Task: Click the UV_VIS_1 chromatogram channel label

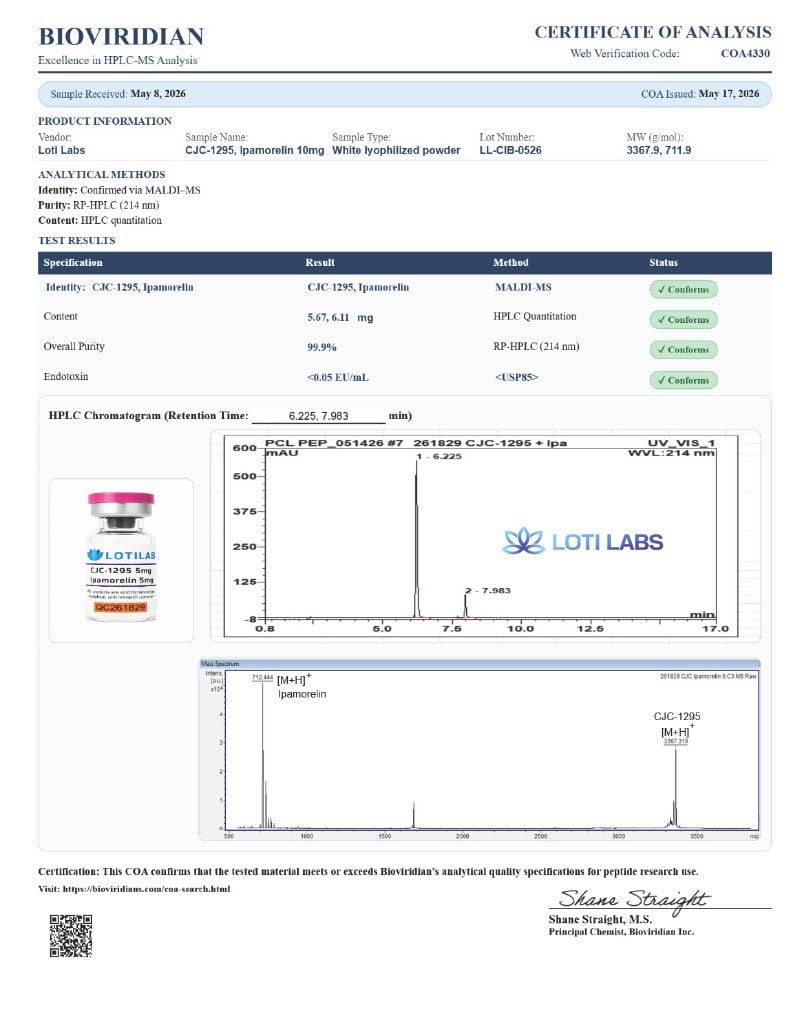Action: (x=681, y=443)
